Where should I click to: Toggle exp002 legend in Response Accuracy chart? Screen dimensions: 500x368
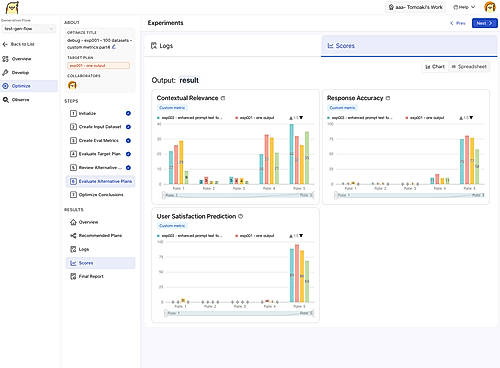pos(359,118)
